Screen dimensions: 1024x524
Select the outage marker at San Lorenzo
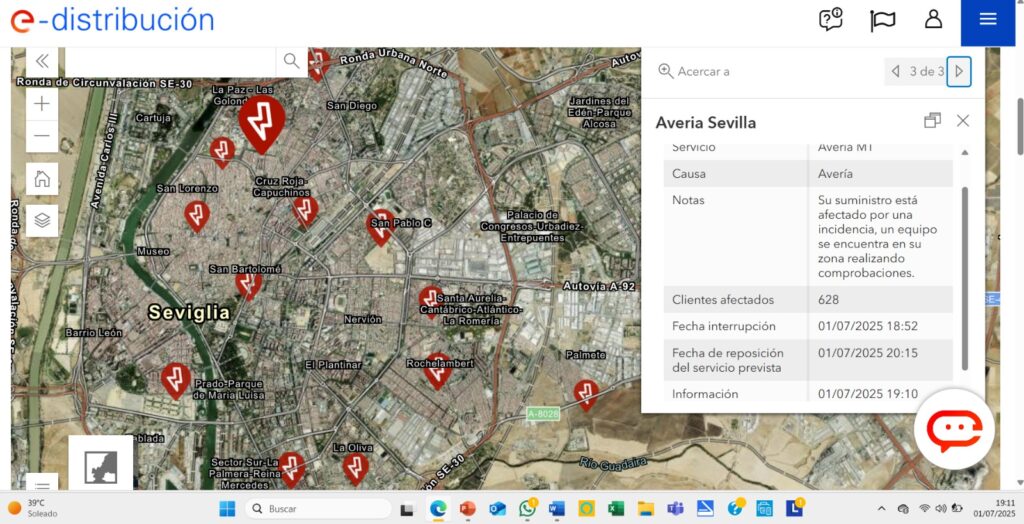coord(197,216)
